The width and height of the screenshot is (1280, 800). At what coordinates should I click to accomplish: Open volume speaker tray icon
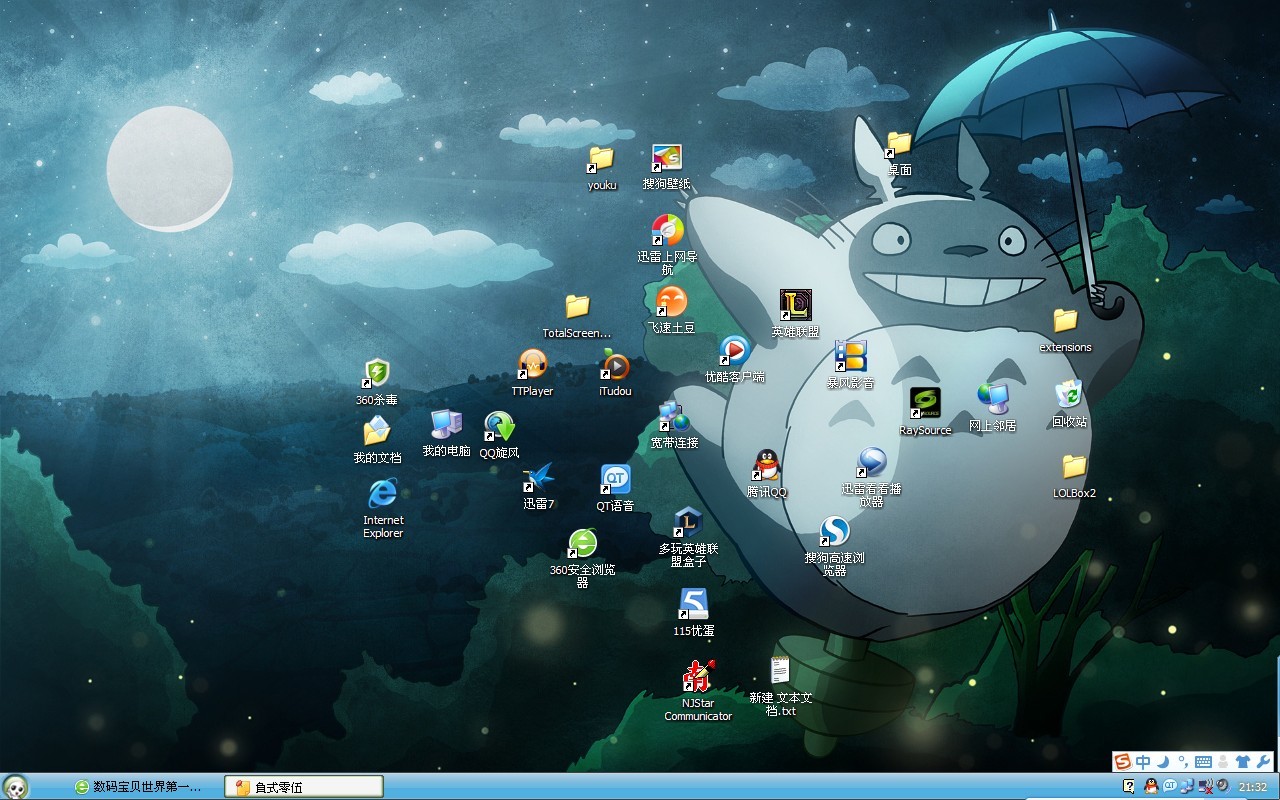[1222, 787]
